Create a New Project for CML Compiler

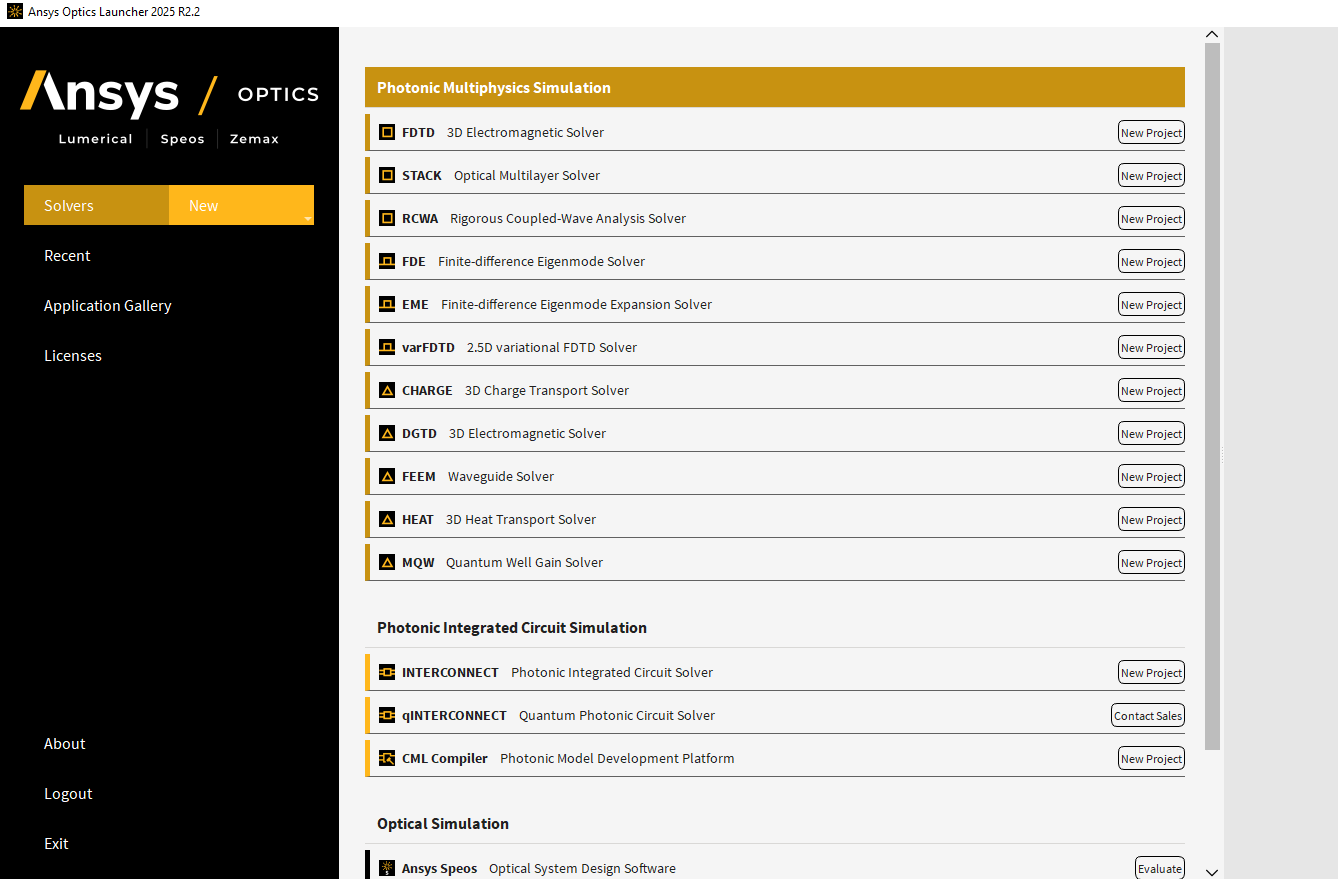[1151, 759]
